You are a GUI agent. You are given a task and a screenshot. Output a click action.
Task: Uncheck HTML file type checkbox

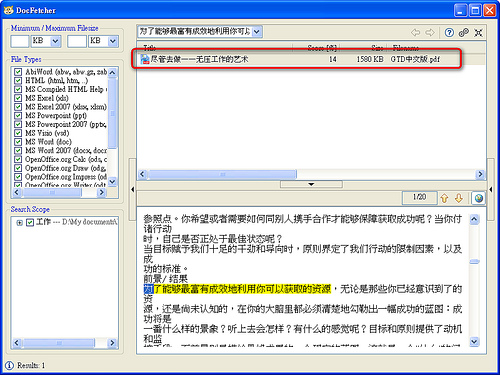(x=18, y=80)
